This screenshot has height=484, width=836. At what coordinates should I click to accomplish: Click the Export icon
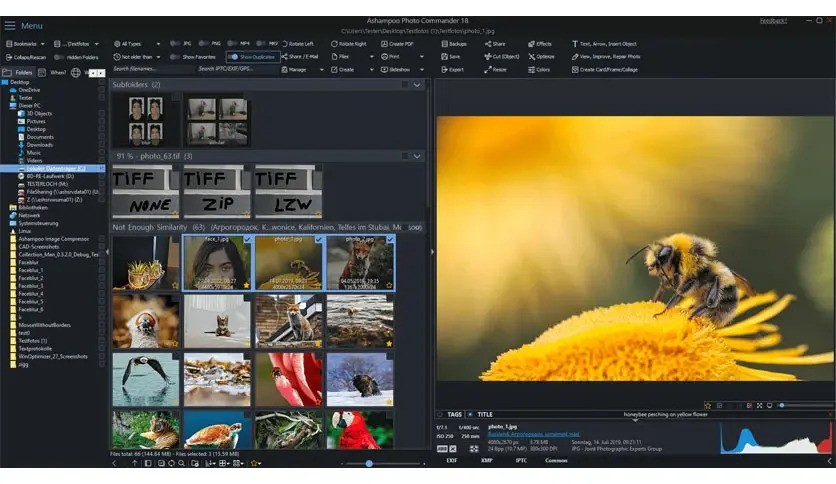pos(444,70)
